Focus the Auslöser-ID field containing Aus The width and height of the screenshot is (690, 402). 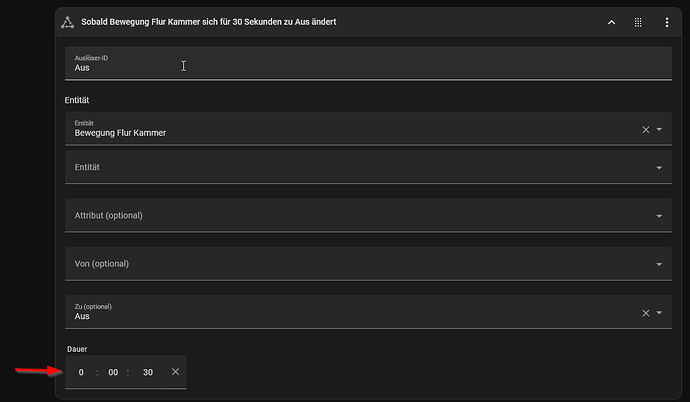[368, 63]
